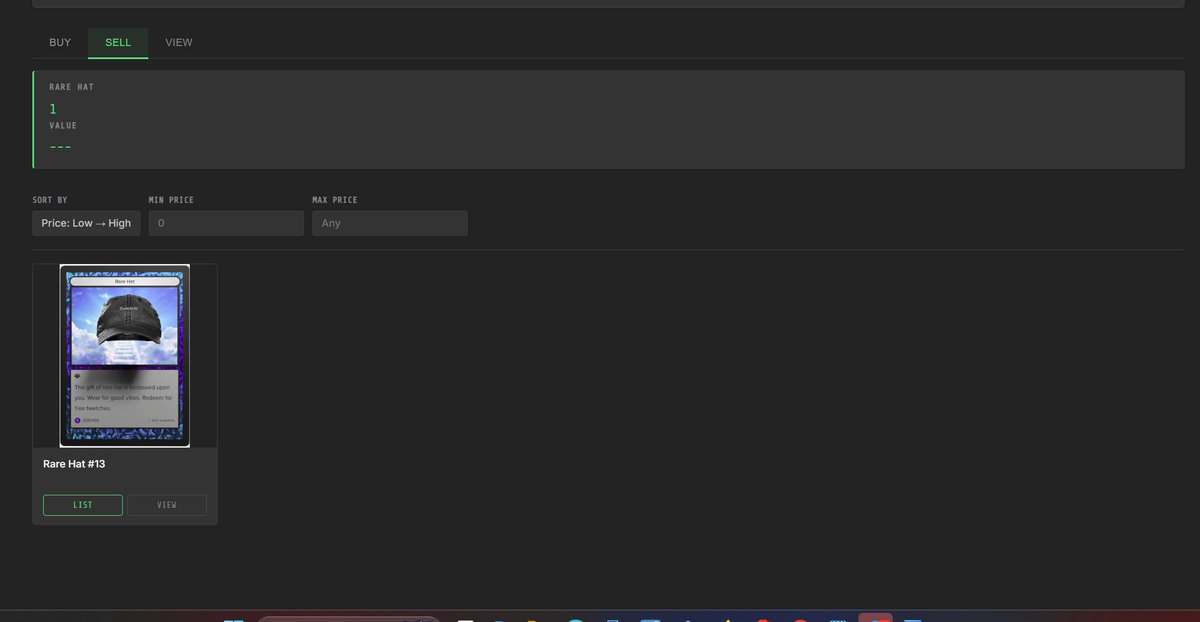Click the LIST button for Rare Hat #13
This screenshot has width=1200, height=622.
coord(83,505)
